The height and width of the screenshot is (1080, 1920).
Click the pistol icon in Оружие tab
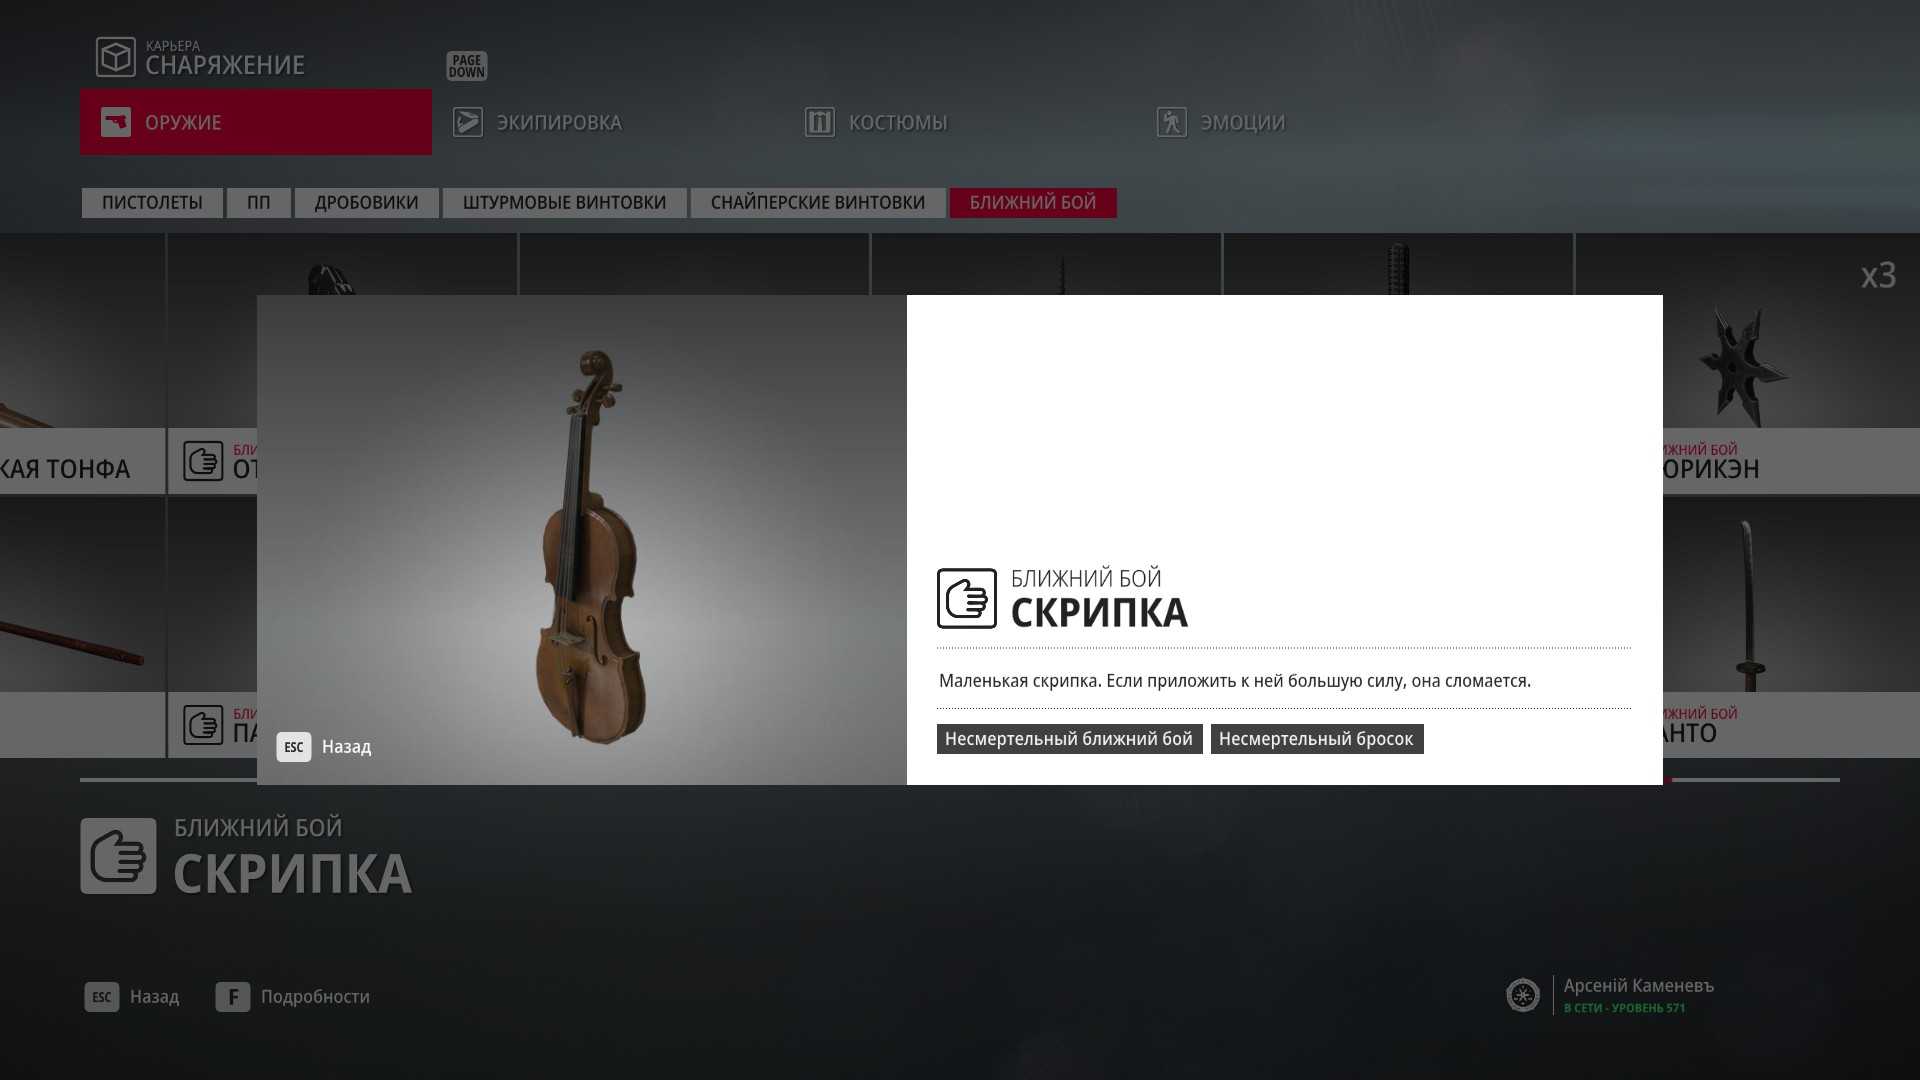tap(116, 122)
